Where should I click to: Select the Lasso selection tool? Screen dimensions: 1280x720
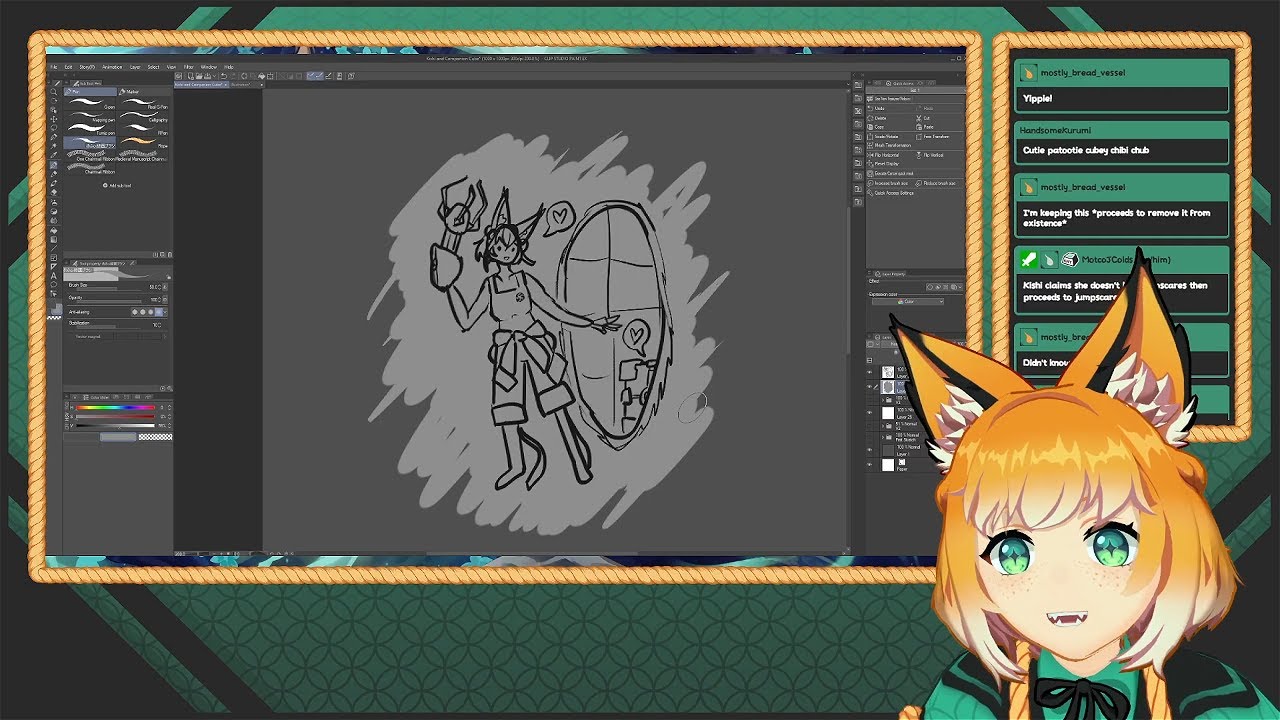click(x=54, y=128)
